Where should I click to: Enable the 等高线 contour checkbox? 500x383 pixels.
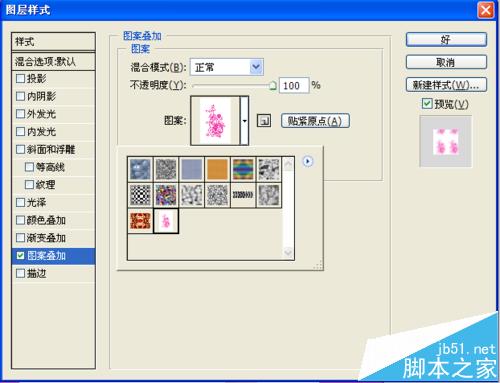(29, 167)
